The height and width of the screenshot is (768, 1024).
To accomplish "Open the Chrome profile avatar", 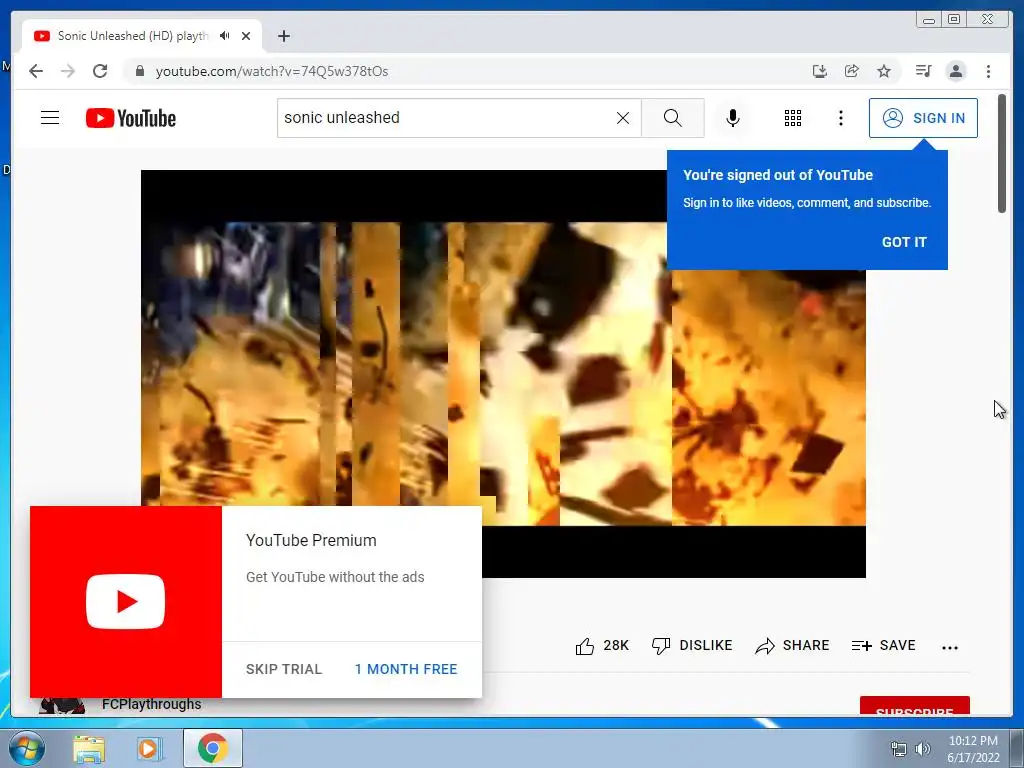I will pyautogui.click(x=956, y=71).
